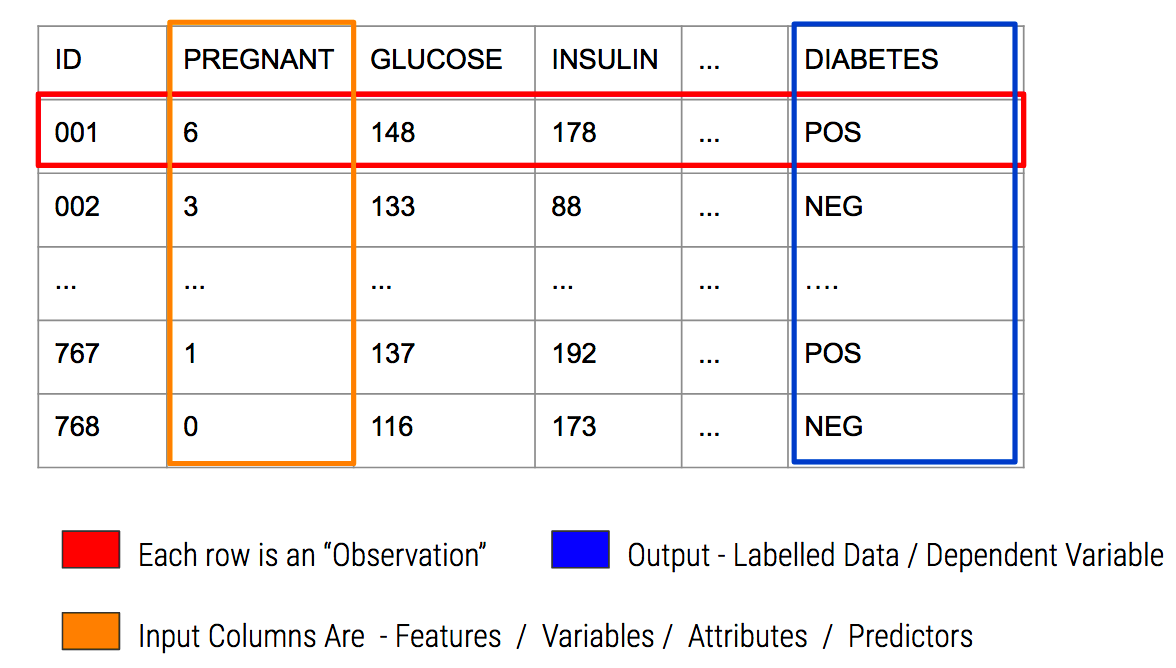Click the NEG diabetes value in row 768
Viewport: 1176px width, 668px height.
(834, 427)
